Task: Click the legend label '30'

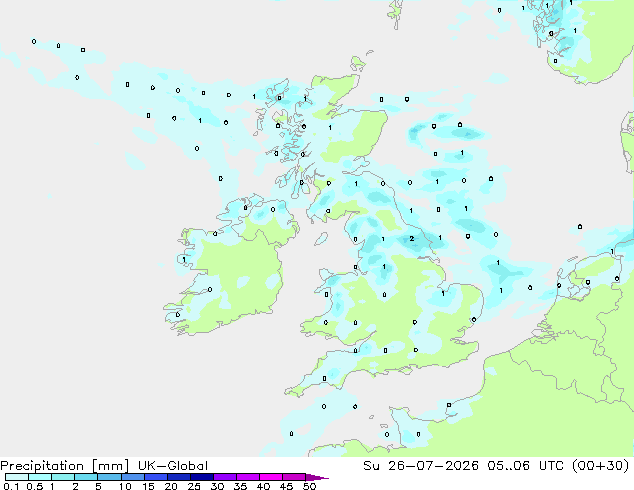Action: pos(217,486)
